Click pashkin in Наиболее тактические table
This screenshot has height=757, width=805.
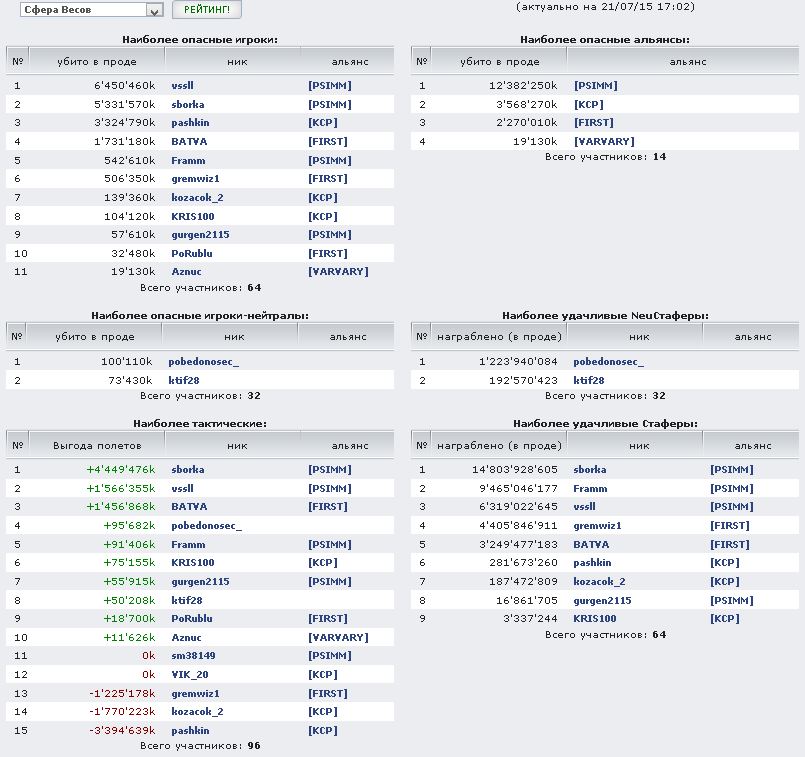coord(190,731)
